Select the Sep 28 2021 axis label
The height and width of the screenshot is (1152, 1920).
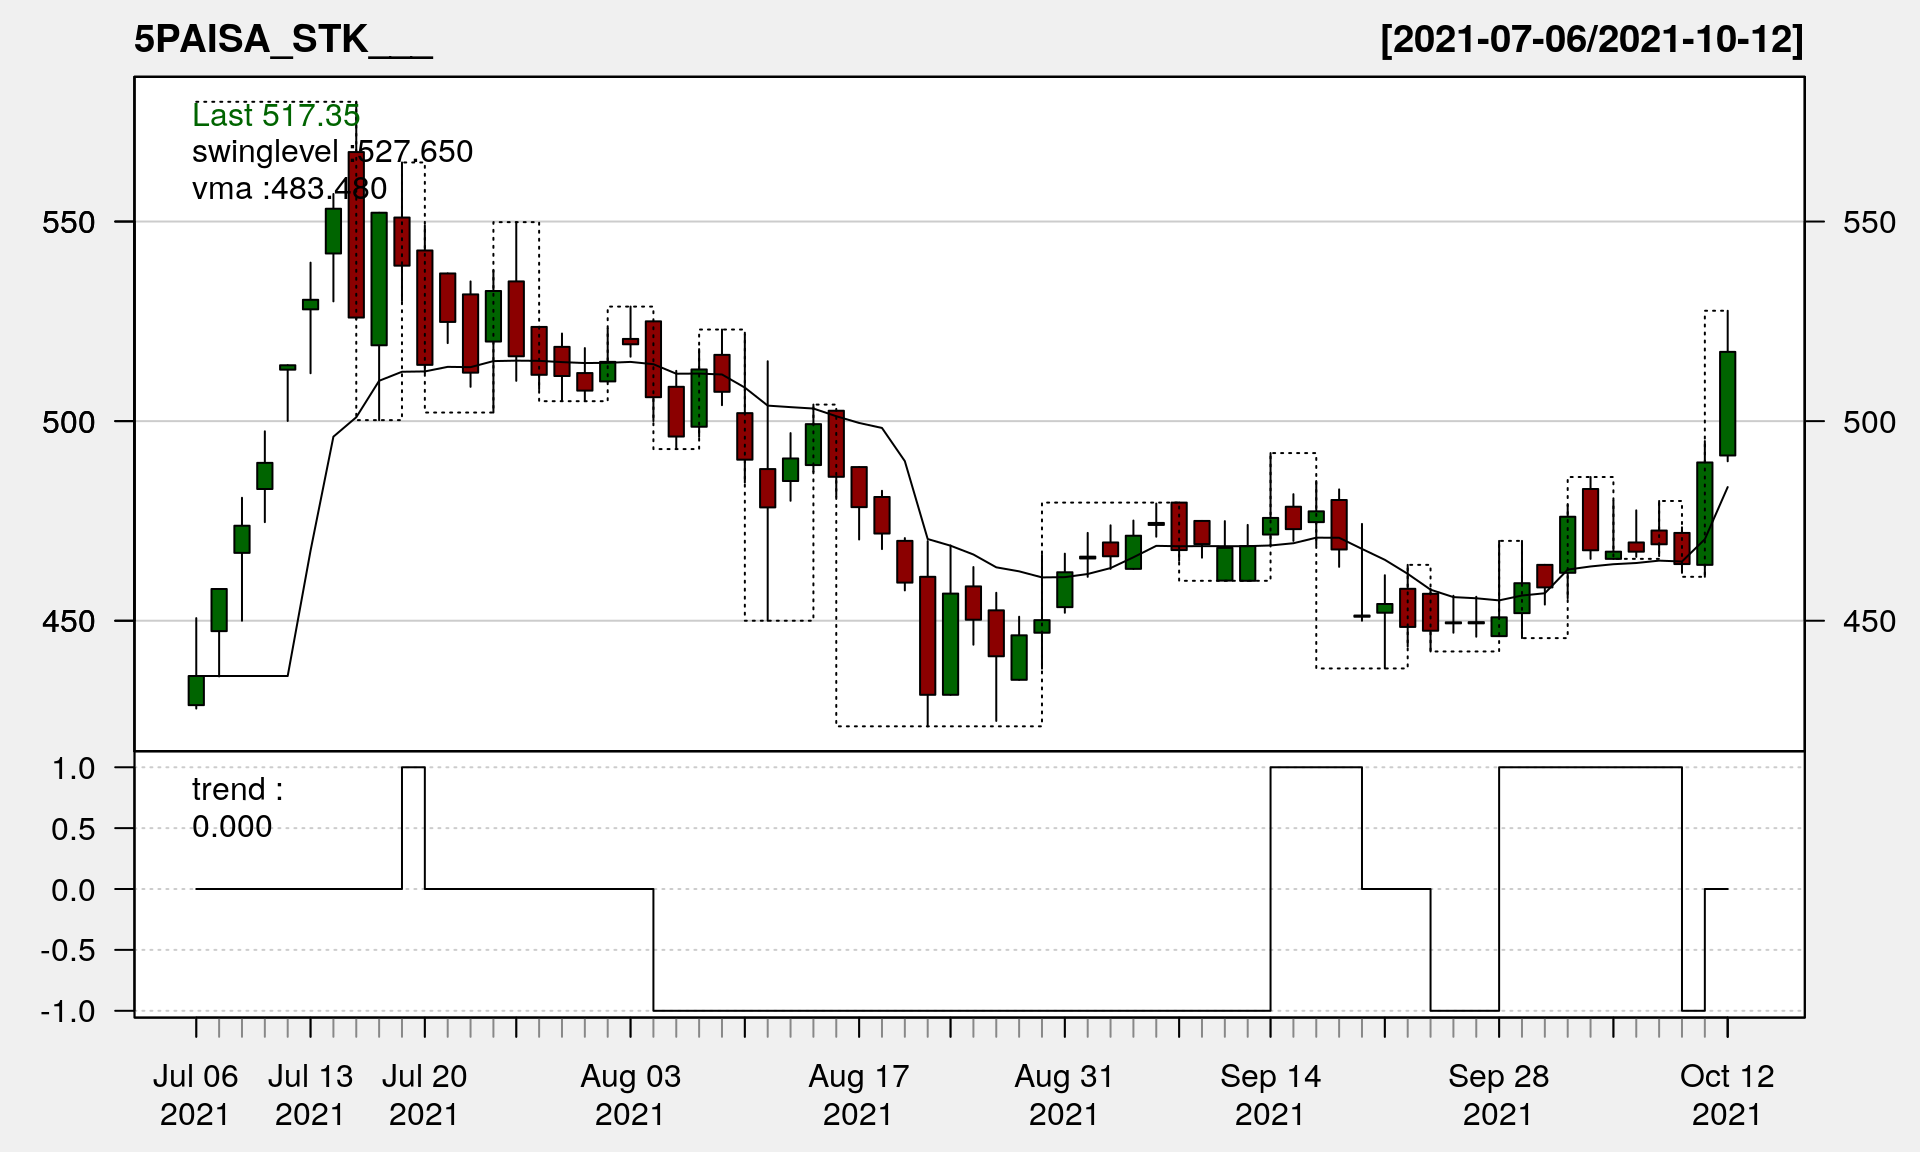tap(1498, 1095)
